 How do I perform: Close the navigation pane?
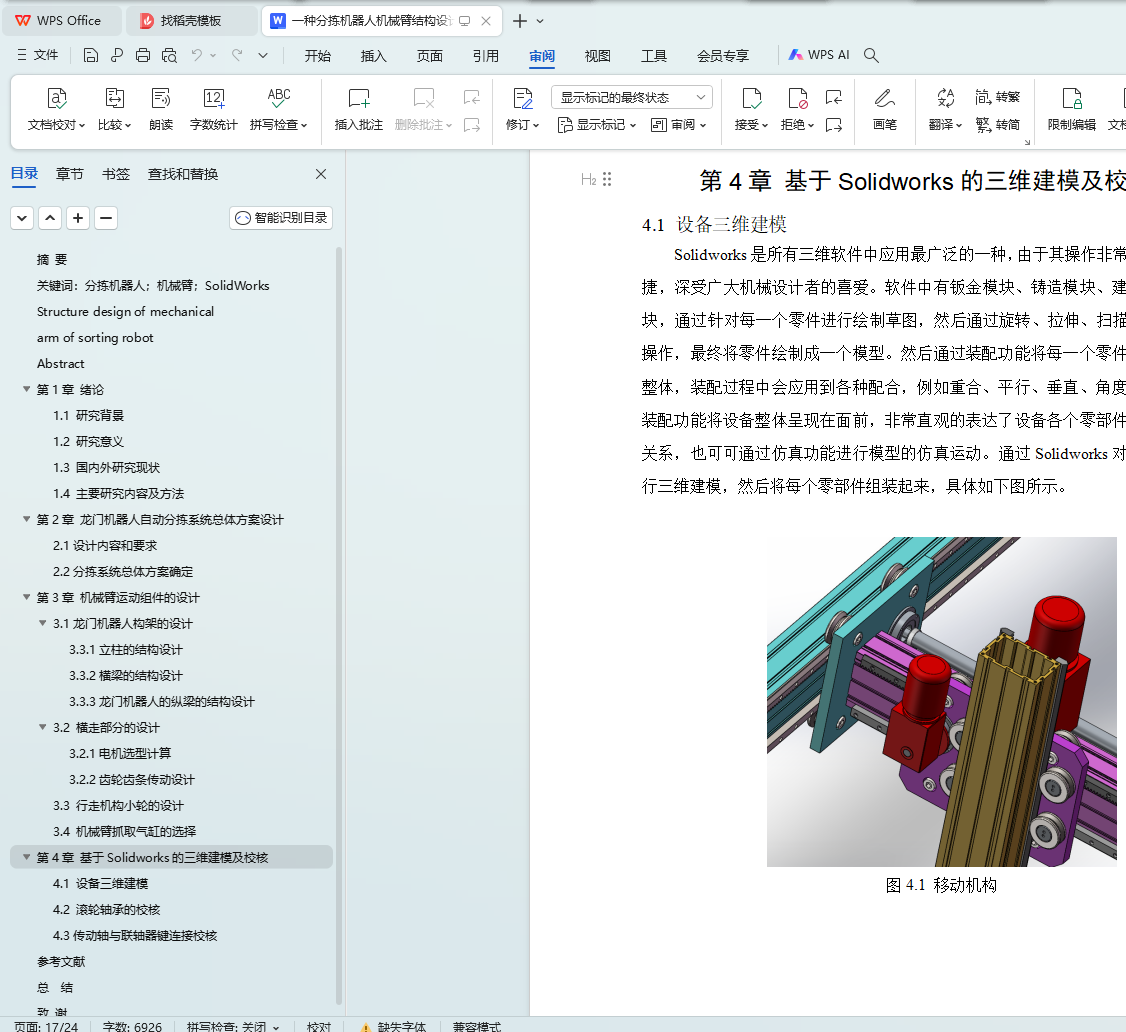pyautogui.click(x=321, y=174)
